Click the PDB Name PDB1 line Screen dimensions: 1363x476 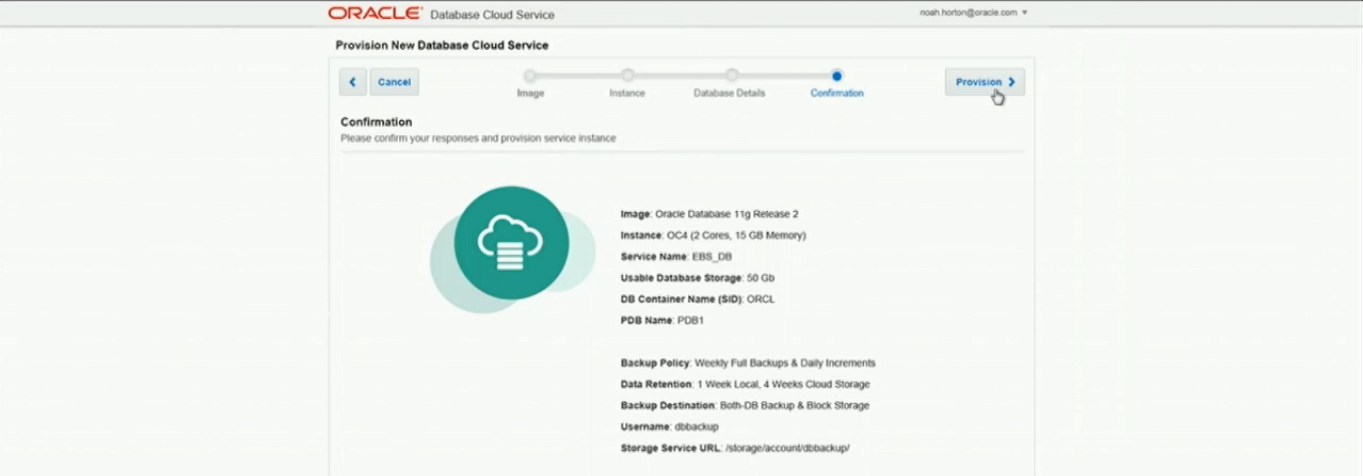click(662, 320)
